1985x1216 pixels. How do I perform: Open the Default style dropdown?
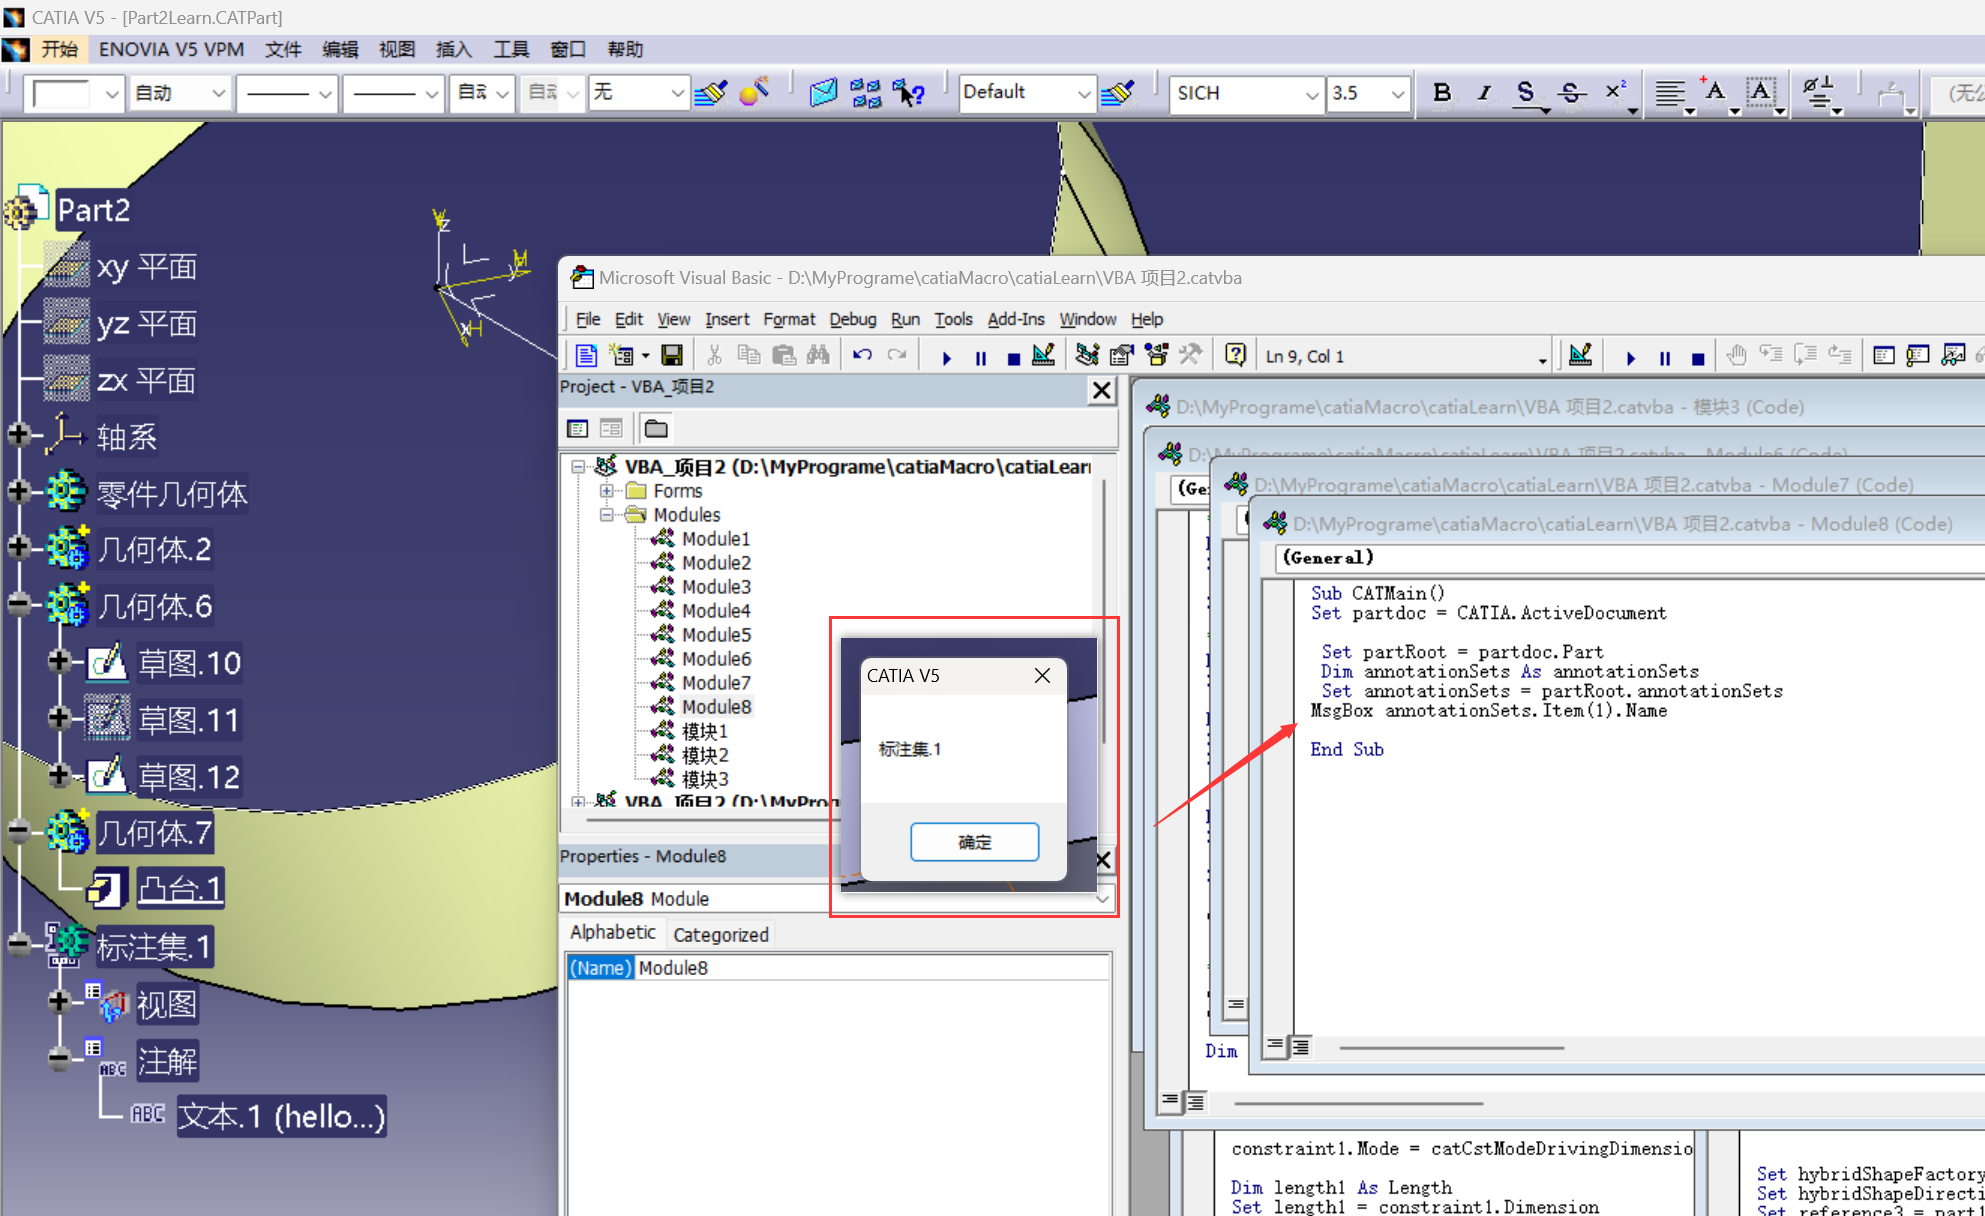point(1084,95)
